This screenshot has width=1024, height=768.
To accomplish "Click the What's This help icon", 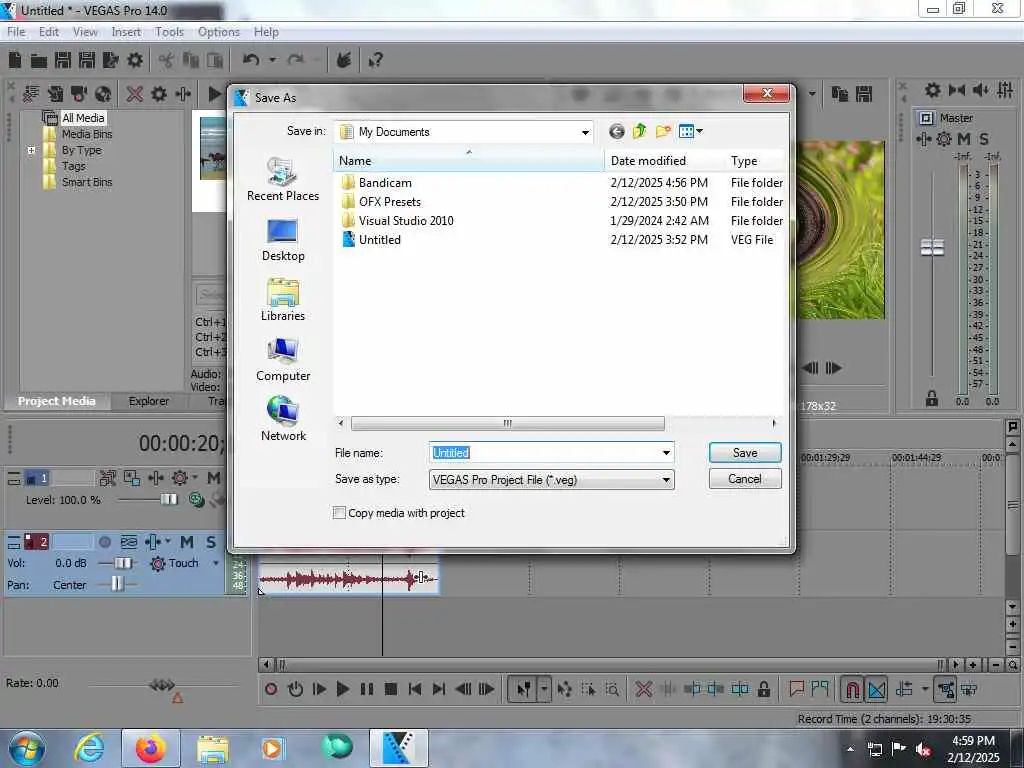I will pos(375,60).
